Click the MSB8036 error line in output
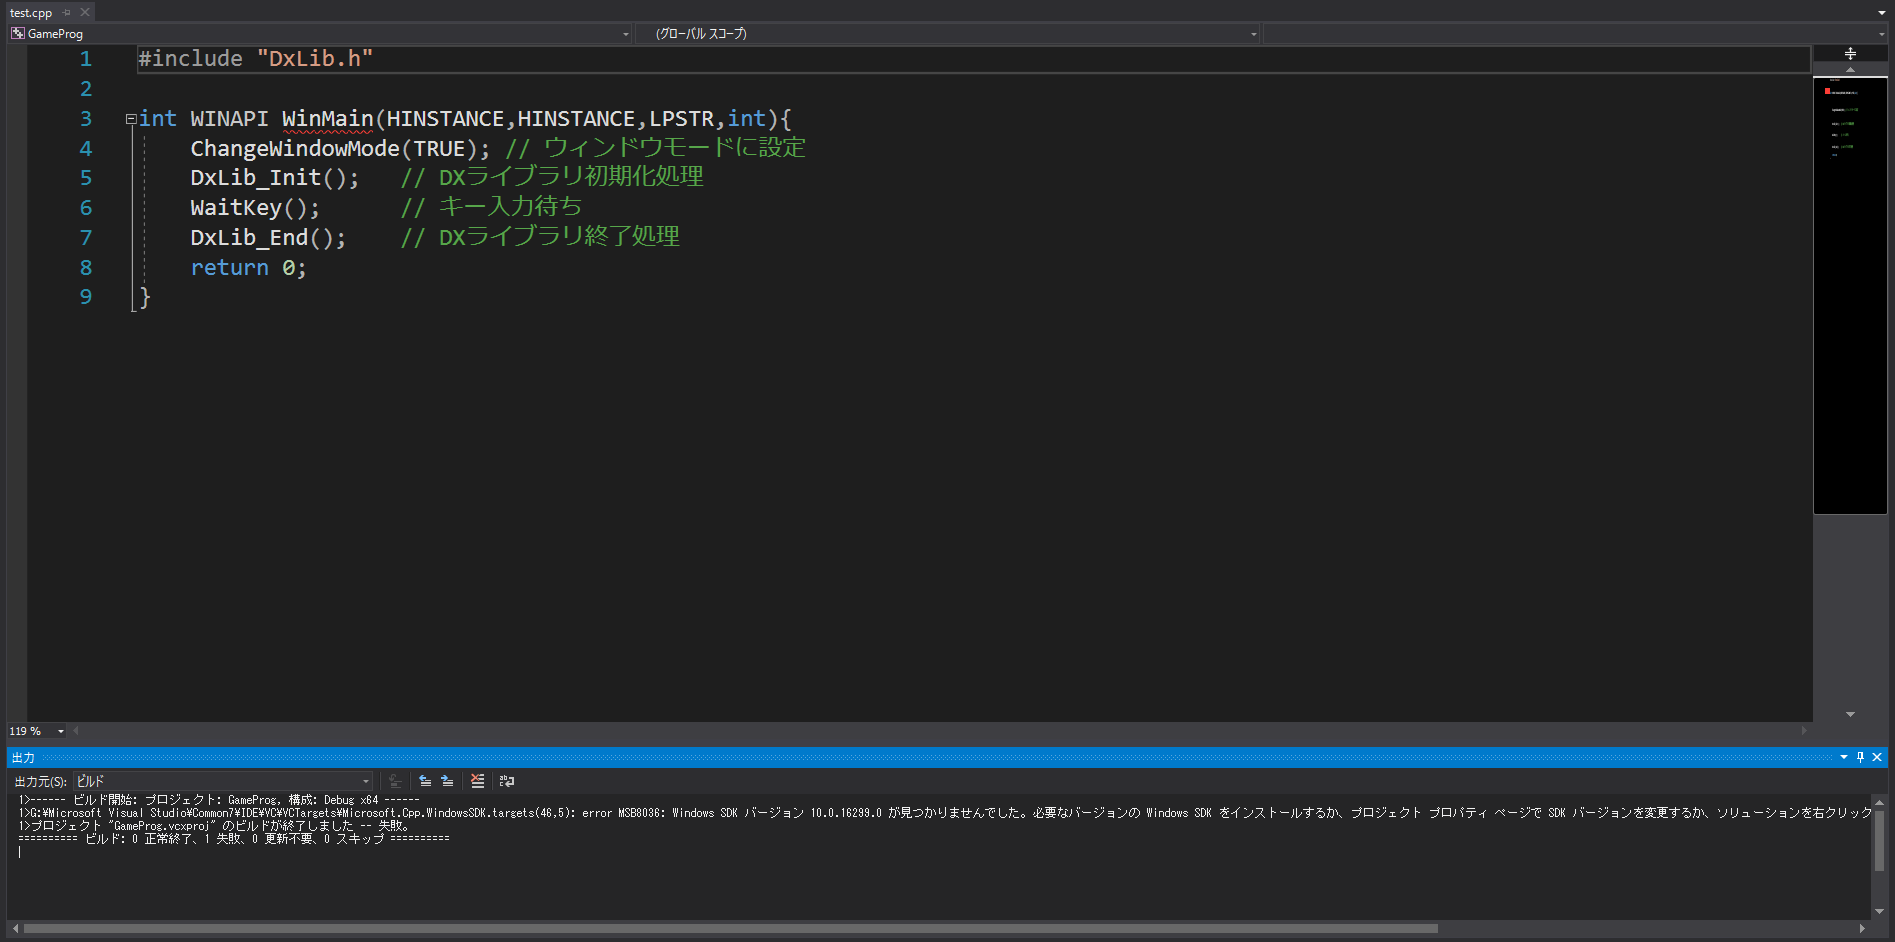This screenshot has width=1895, height=942. point(945,813)
